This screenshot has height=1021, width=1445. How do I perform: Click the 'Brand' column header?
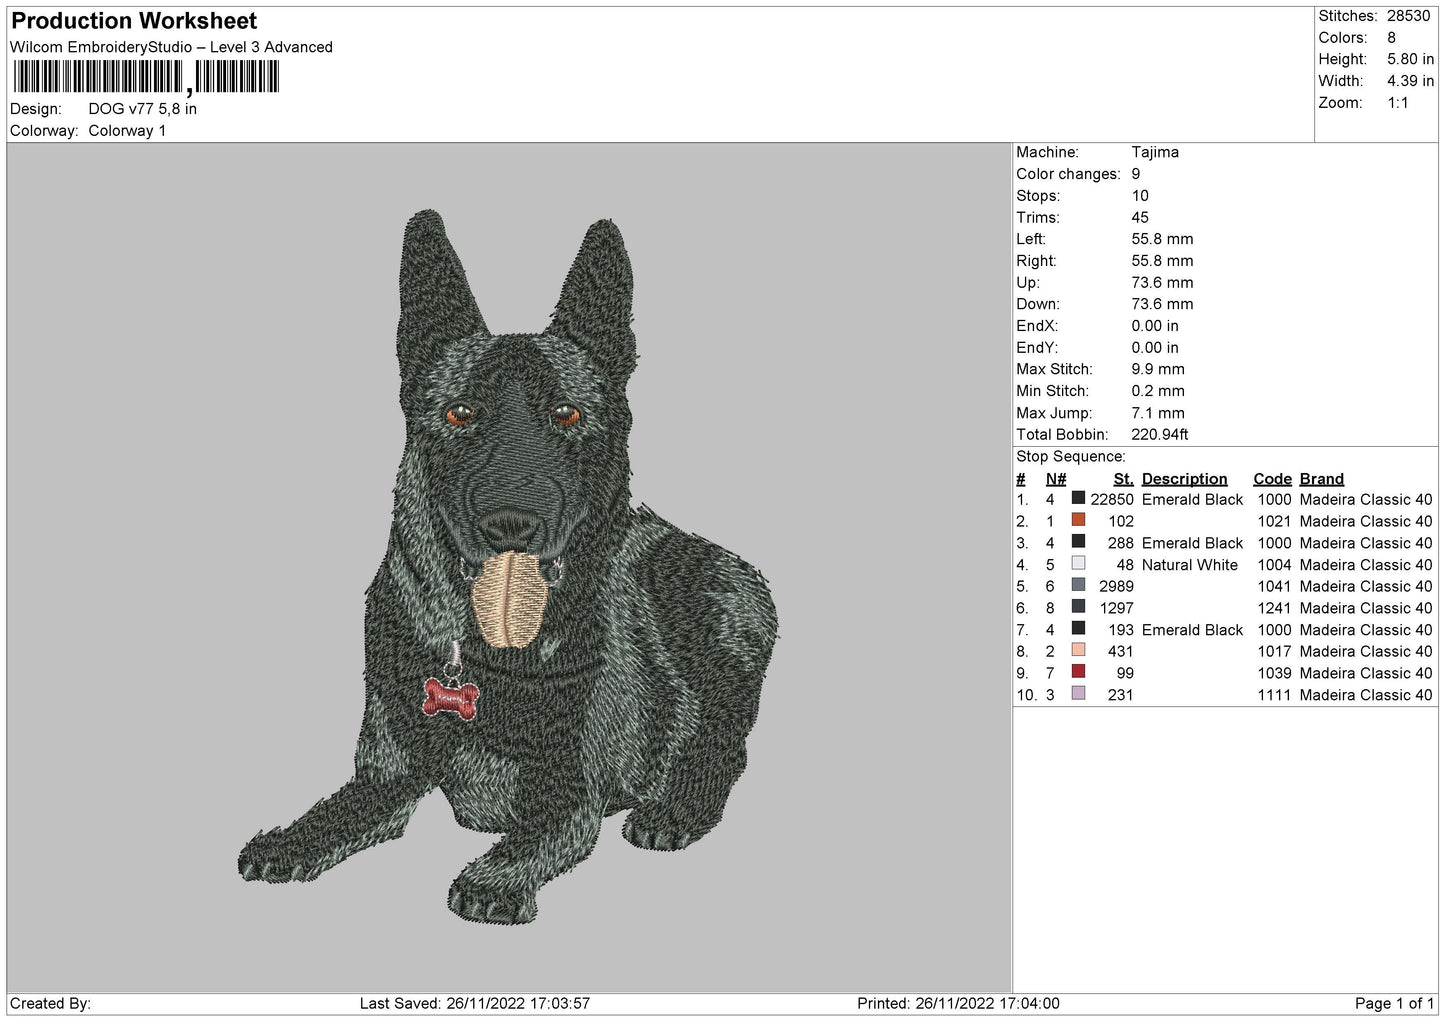pyautogui.click(x=1322, y=479)
